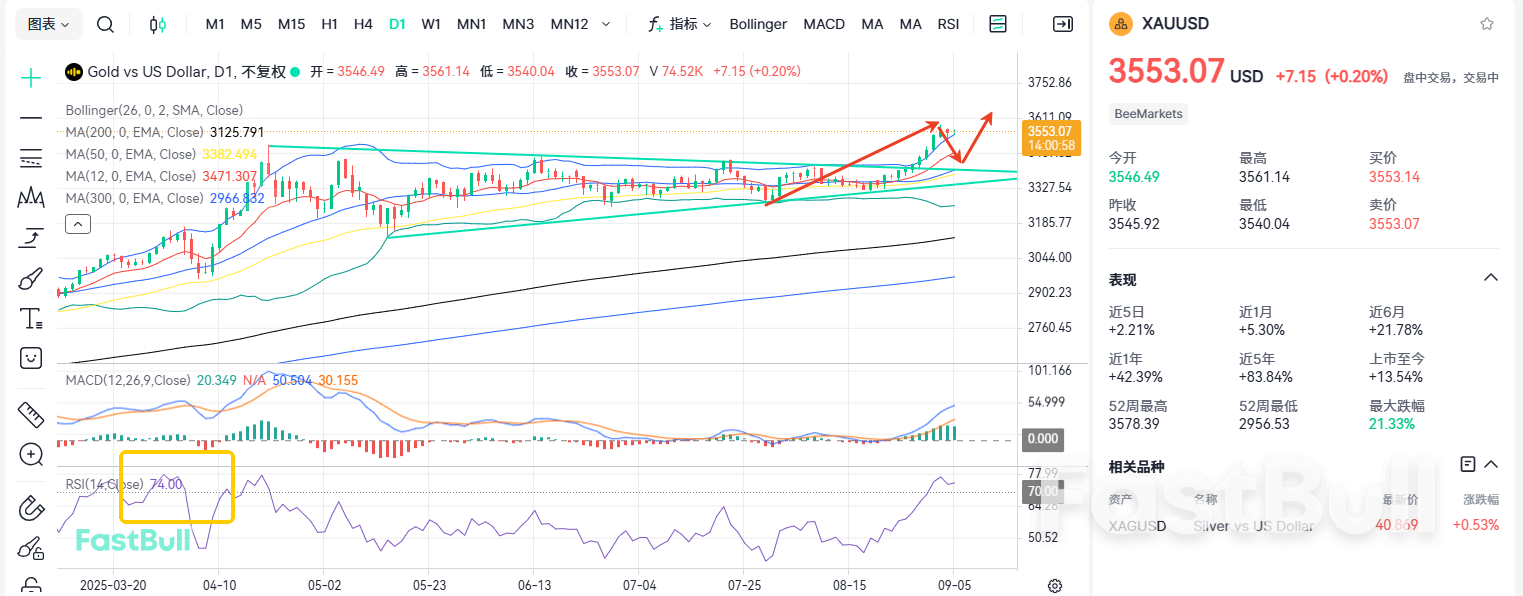Screen dimensions: 1523x596
Task: Select the text annotation tool
Action: pyautogui.click(x=30, y=318)
